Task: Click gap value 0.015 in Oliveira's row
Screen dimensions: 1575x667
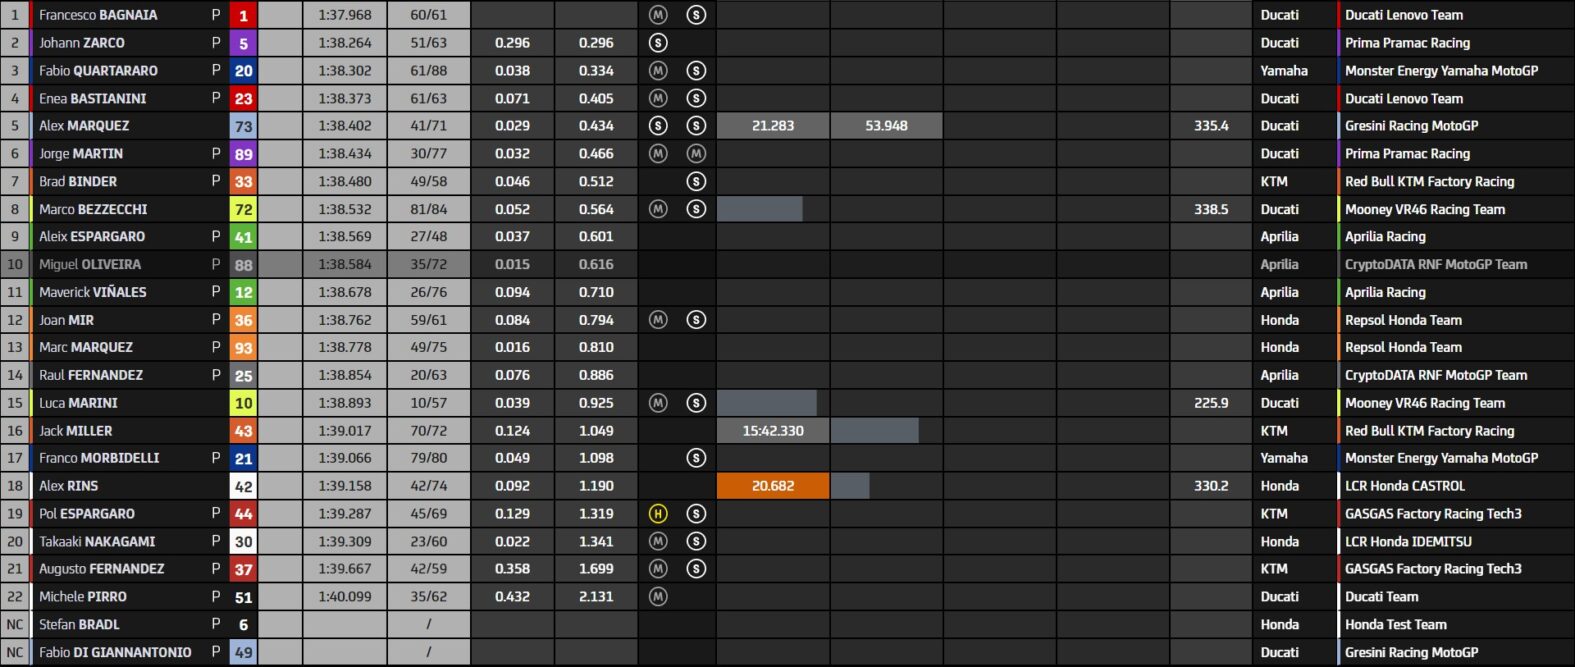Action: click(513, 264)
